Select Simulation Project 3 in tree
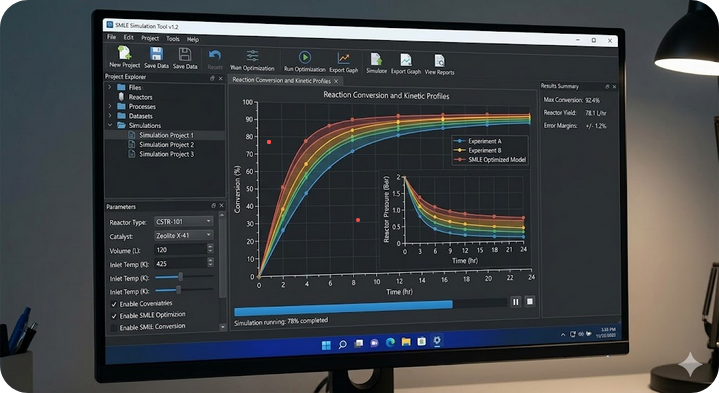Viewport: 719px width, 393px height. click(166, 154)
